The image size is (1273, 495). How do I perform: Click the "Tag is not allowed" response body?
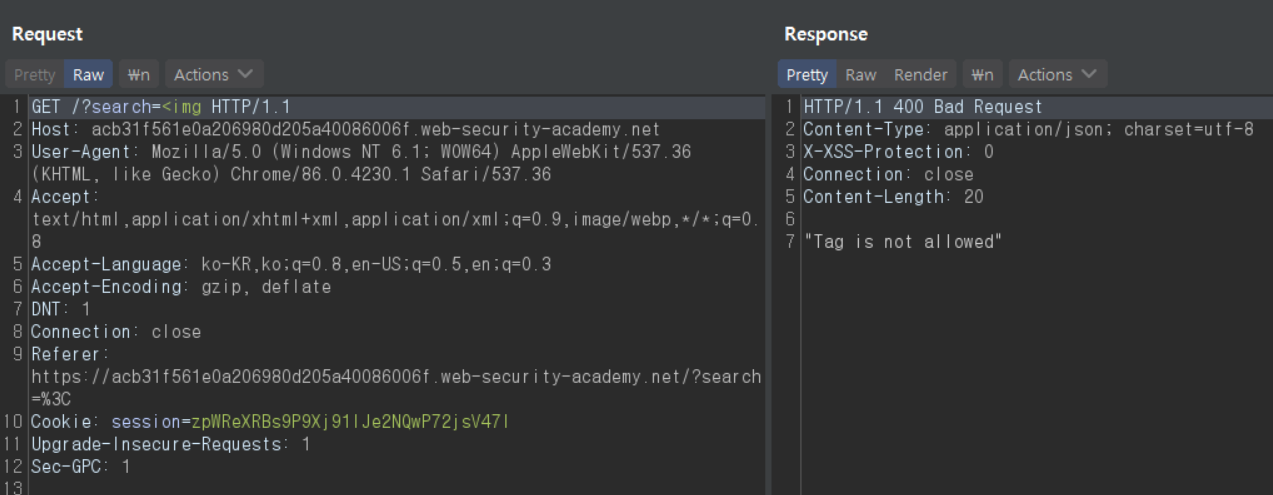[x=902, y=242]
